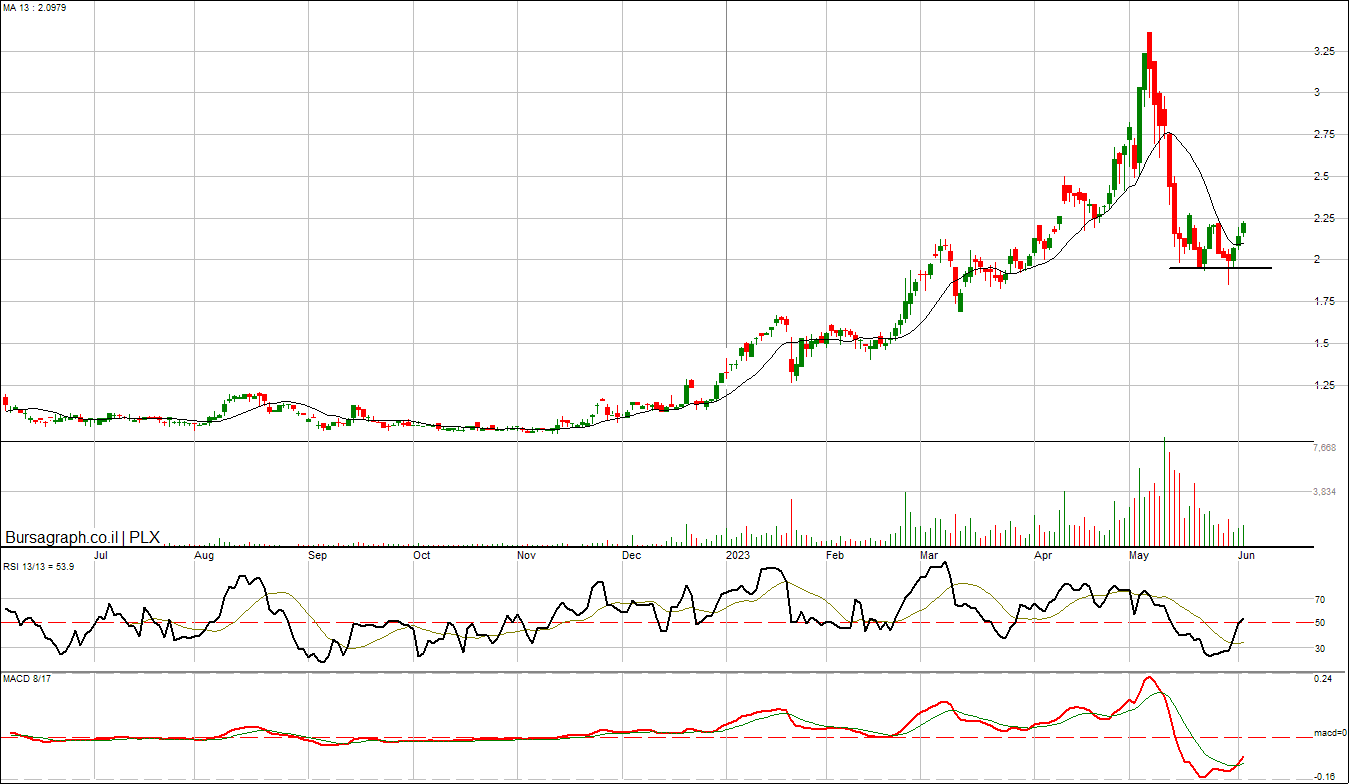Click the Bursagraph.co.il PLX watermark
The width and height of the screenshot is (1349, 784).
(82, 537)
